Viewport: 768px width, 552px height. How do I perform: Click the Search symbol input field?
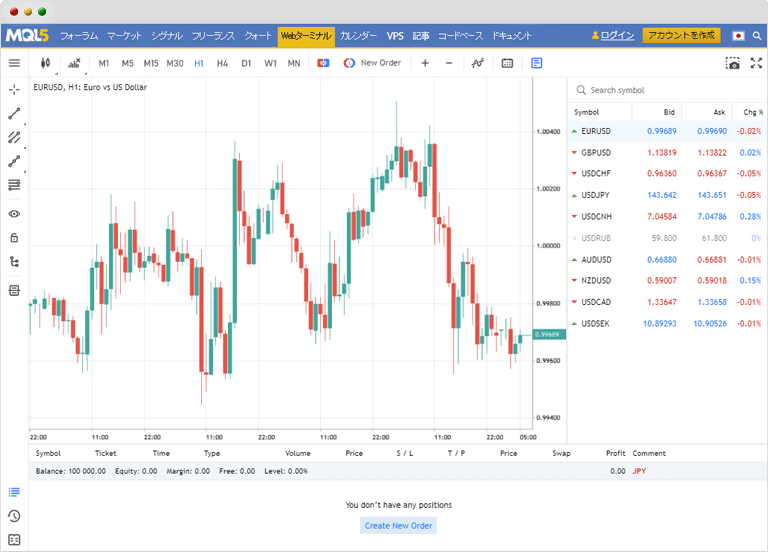coord(665,90)
